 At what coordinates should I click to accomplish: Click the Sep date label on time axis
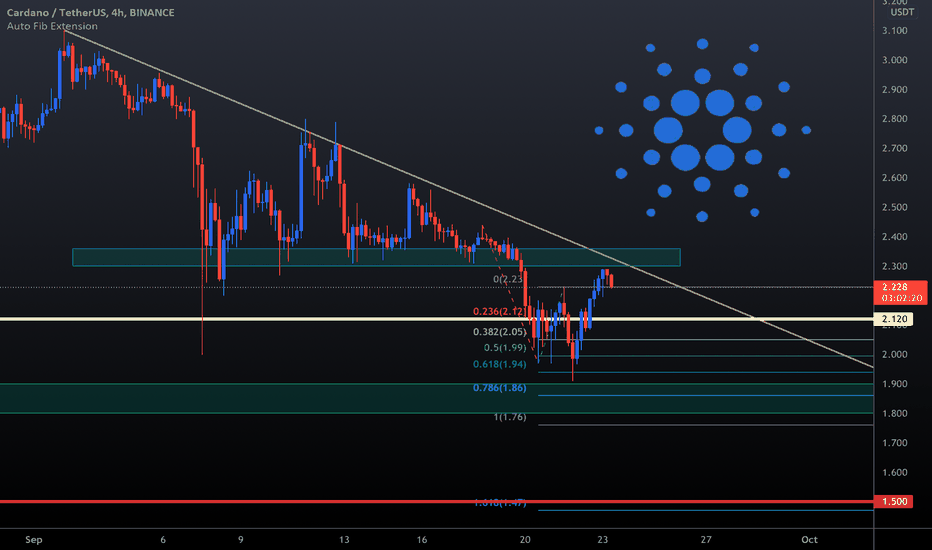pos(34,540)
